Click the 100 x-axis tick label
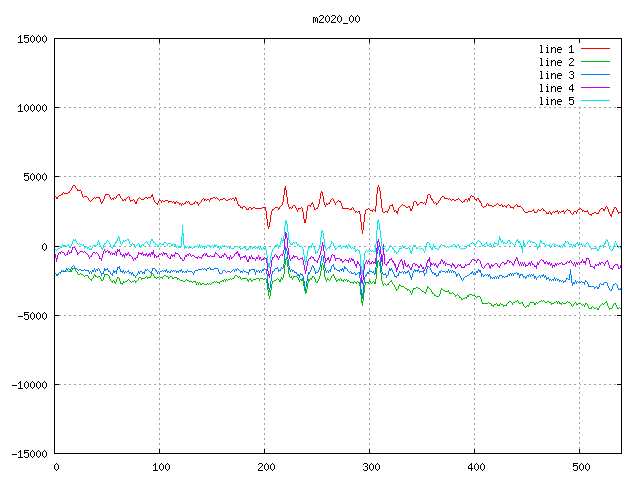The width and height of the screenshot is (640, 480). coord(160,467)
